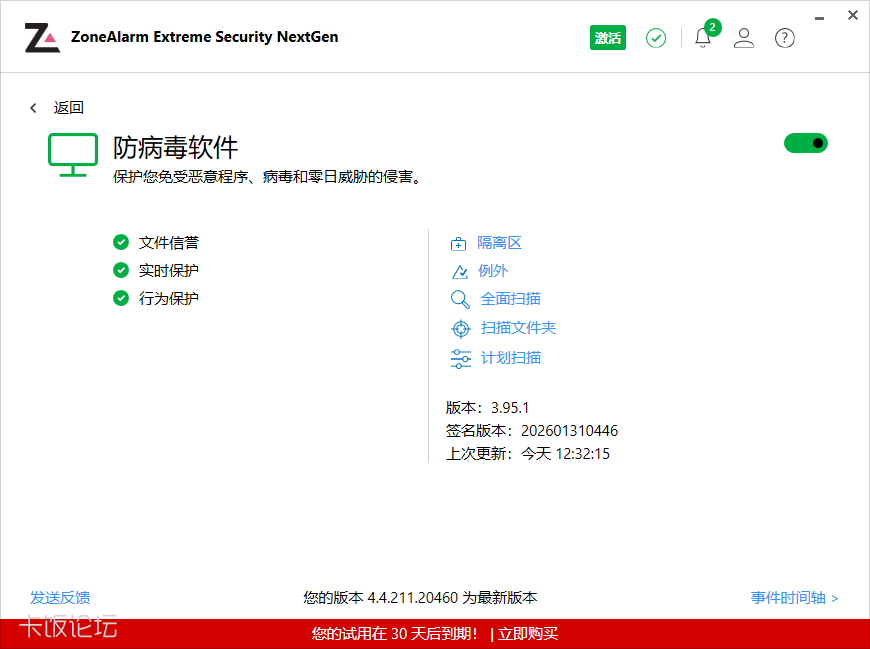Toggle the anti-virus protection switch off
870x649 pixels.
point(806,143)
